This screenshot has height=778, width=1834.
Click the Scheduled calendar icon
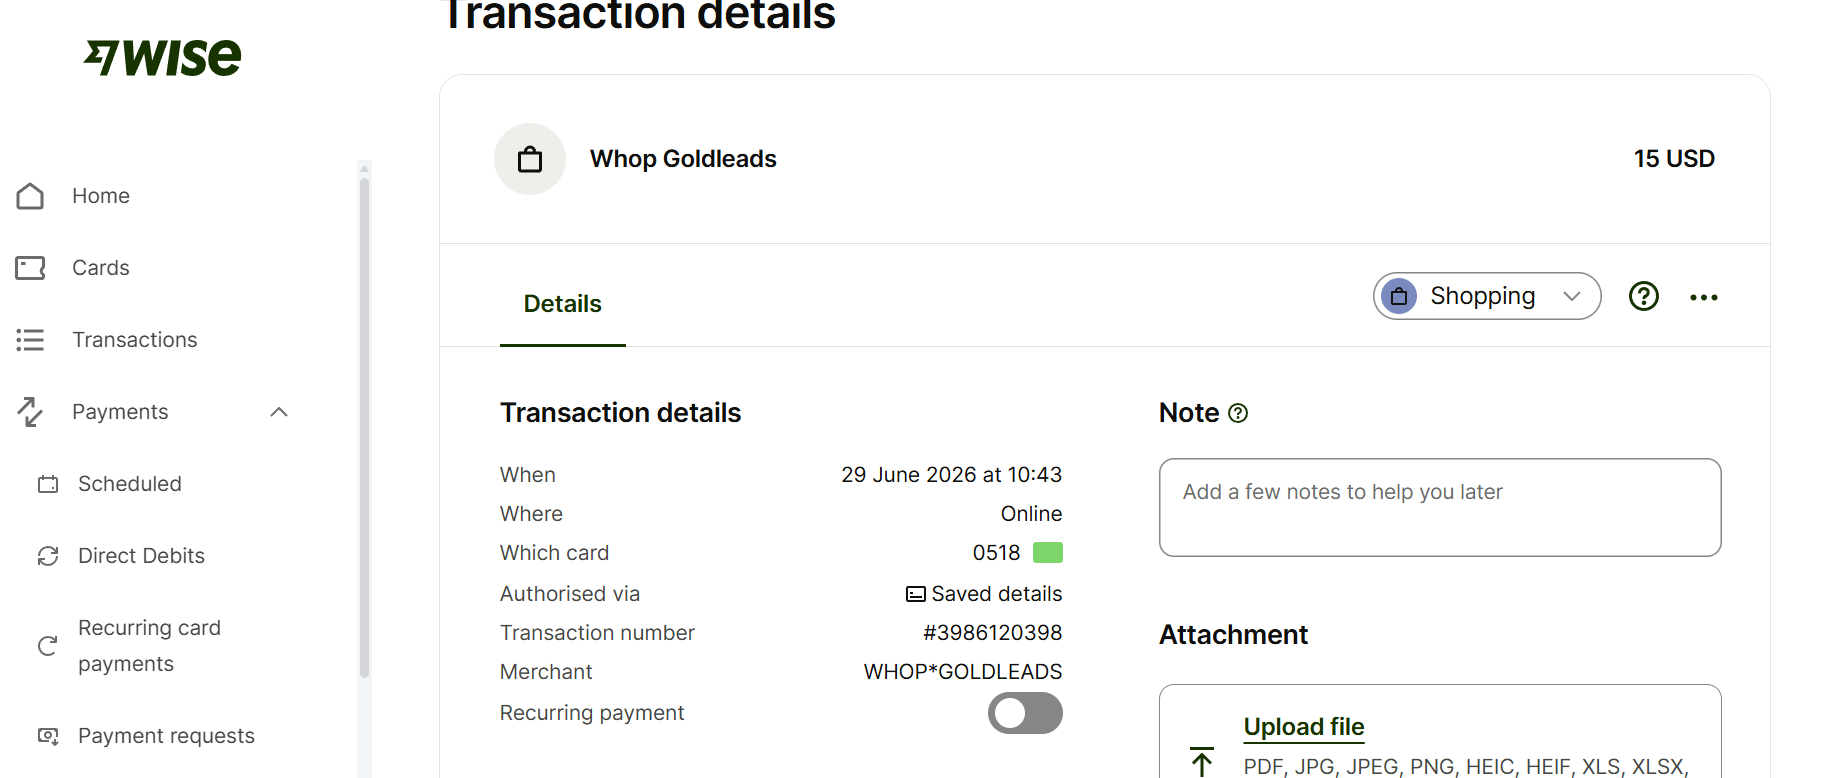pyautogui.click(x=48, y=484)
